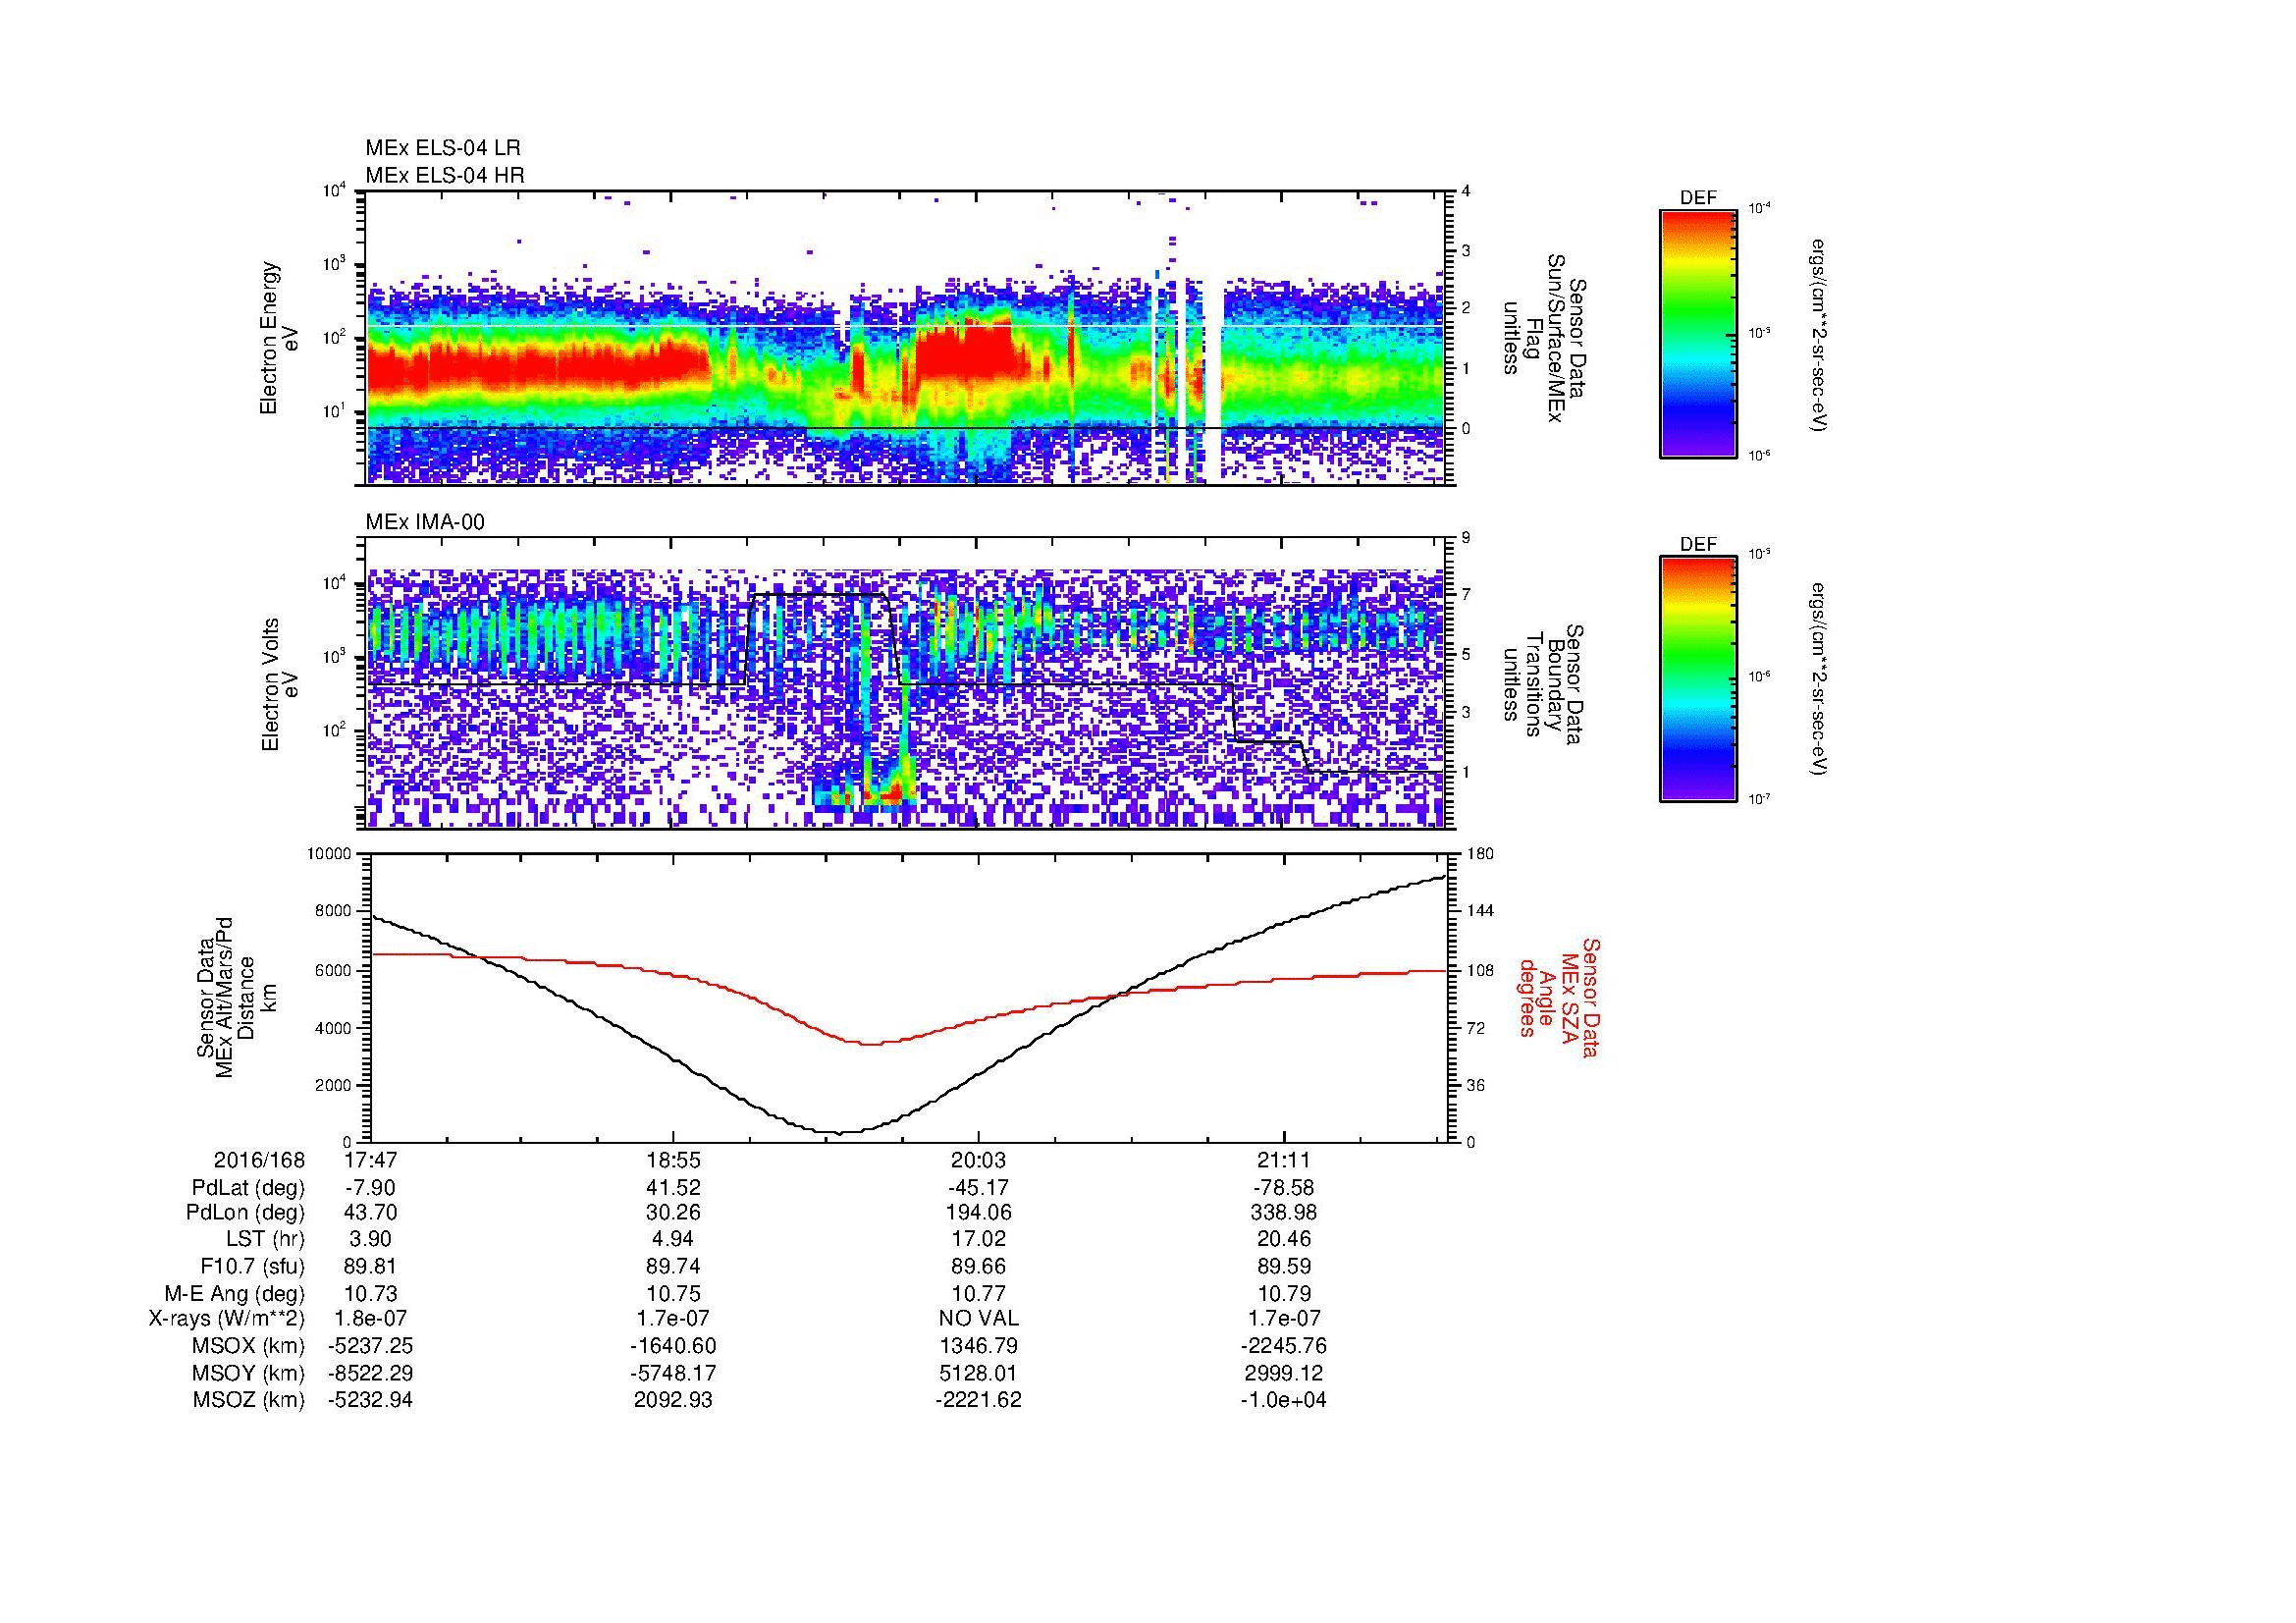Click the MSOY value '5128.01'
The height and width of the screenshot is (1623, 2296).
[978, 1373]
